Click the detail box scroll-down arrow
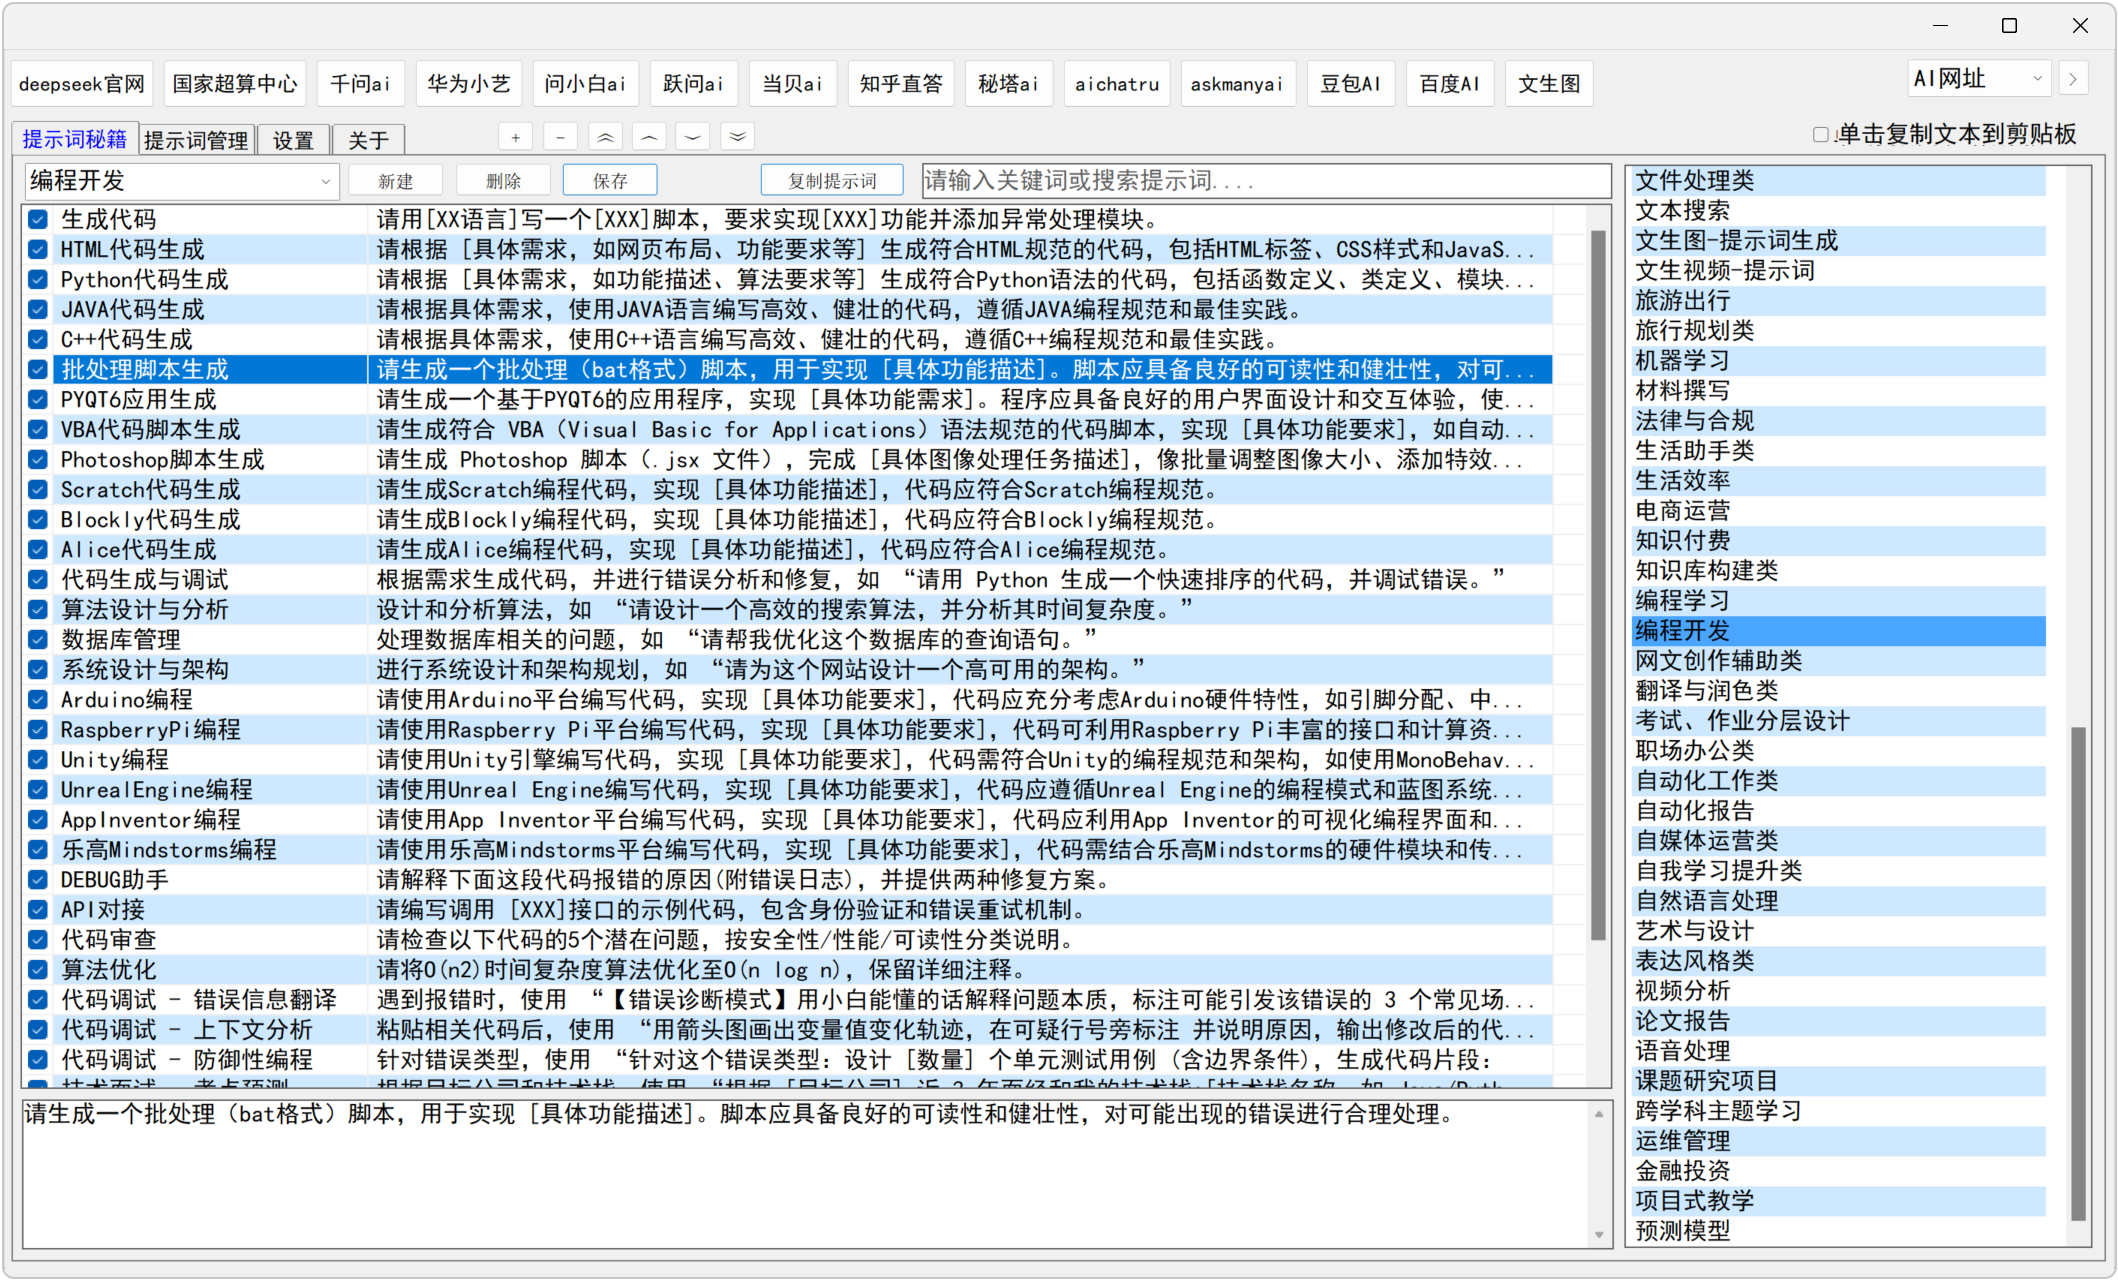Image resolution: width=2118 pixels, height=1280 pixels. [x=1599, y=1236]
